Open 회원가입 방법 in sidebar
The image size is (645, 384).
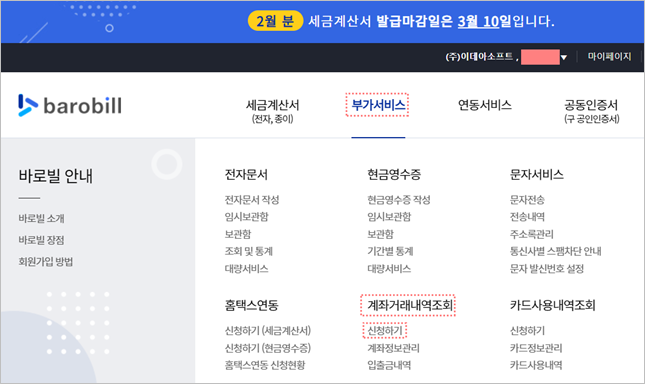tap(46, 261)
